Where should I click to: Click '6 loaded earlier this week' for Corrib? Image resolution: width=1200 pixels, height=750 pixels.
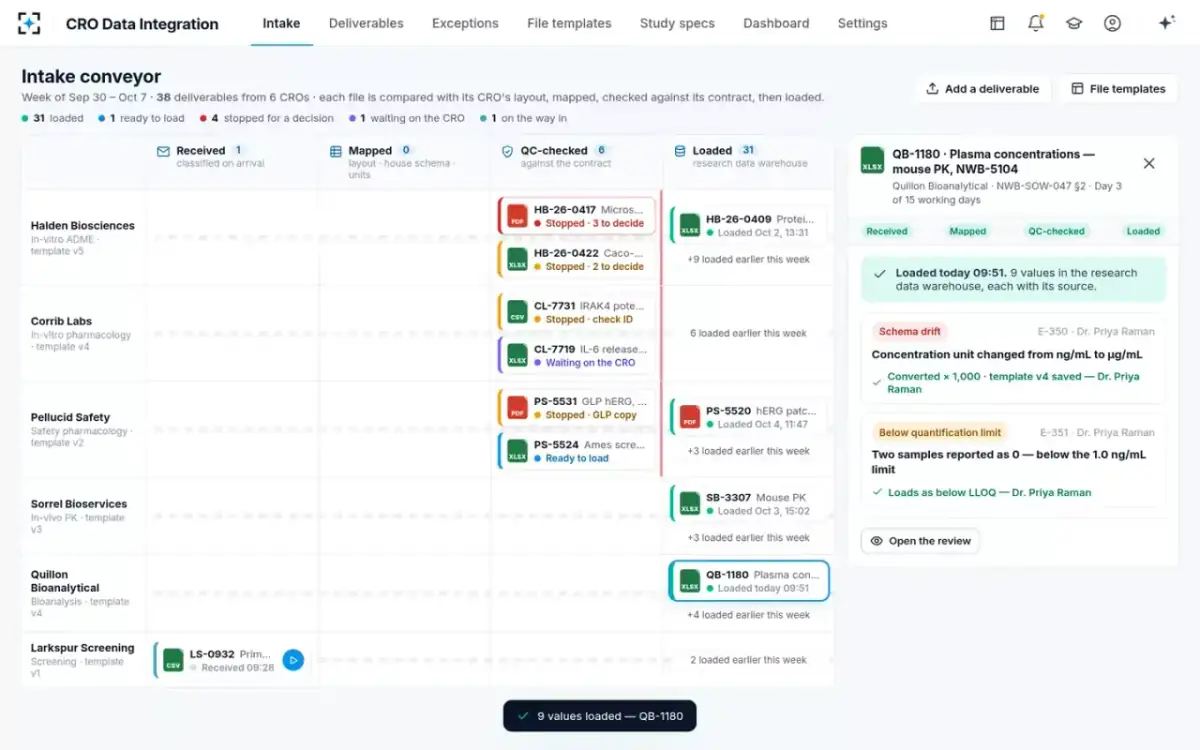pyautogui.click(x=748, y=334)
